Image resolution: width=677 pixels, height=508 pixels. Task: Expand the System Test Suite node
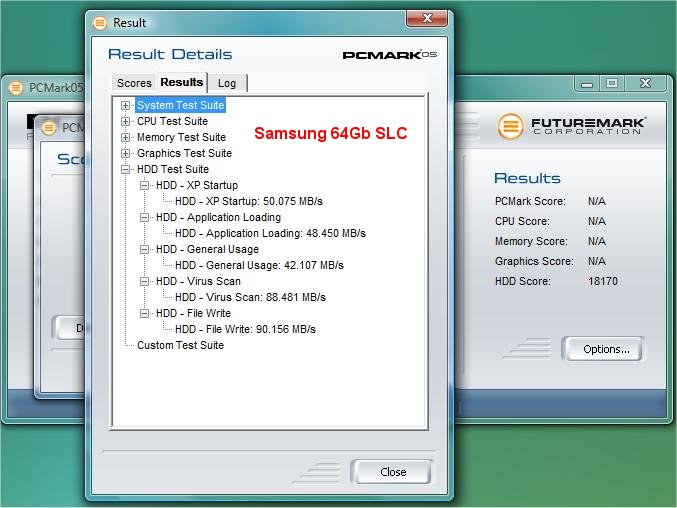click(125, 105)
